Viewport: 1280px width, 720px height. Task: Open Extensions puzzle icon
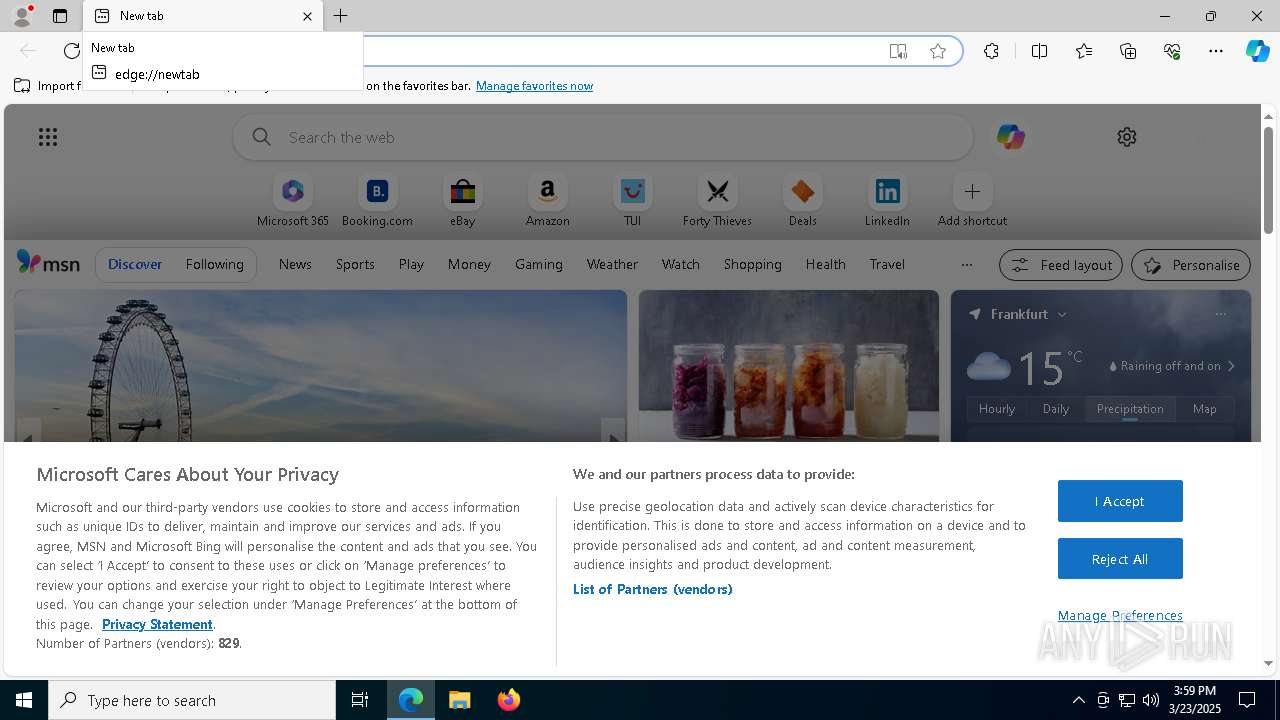pyautogui.click(x=991, y=51)
